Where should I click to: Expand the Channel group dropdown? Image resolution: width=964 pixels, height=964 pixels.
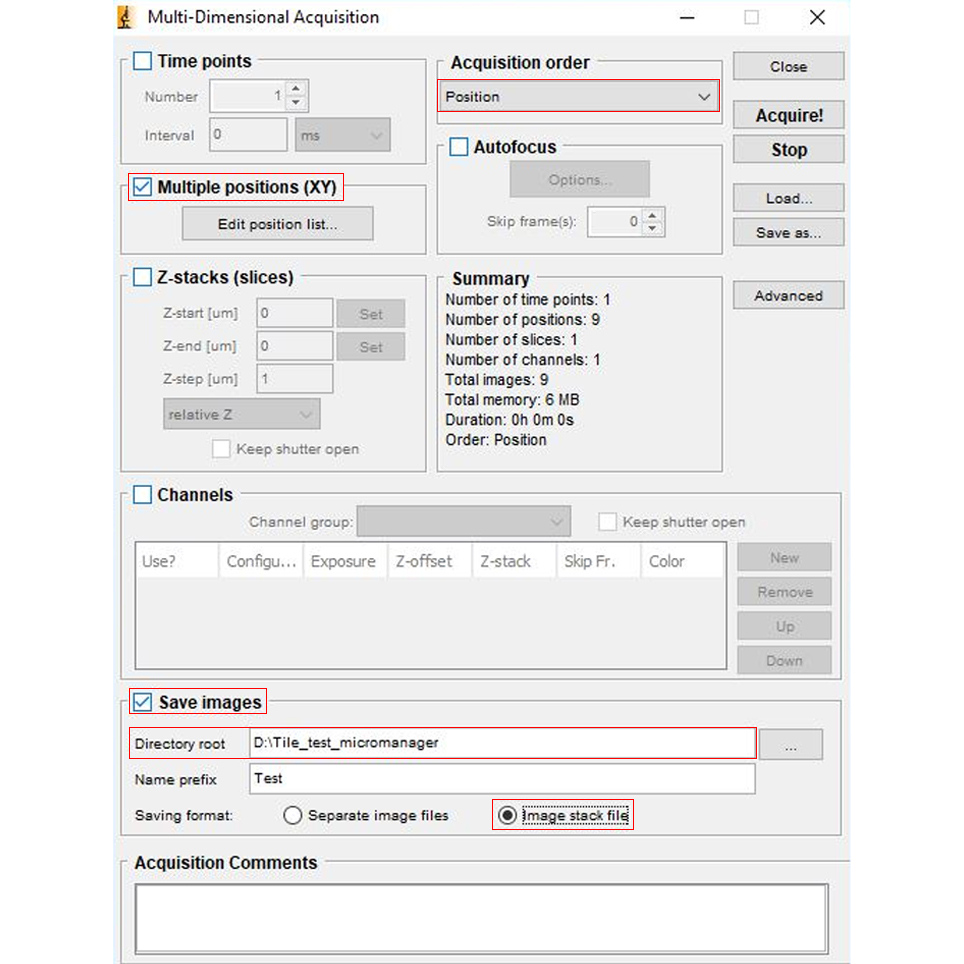[464, 522]
